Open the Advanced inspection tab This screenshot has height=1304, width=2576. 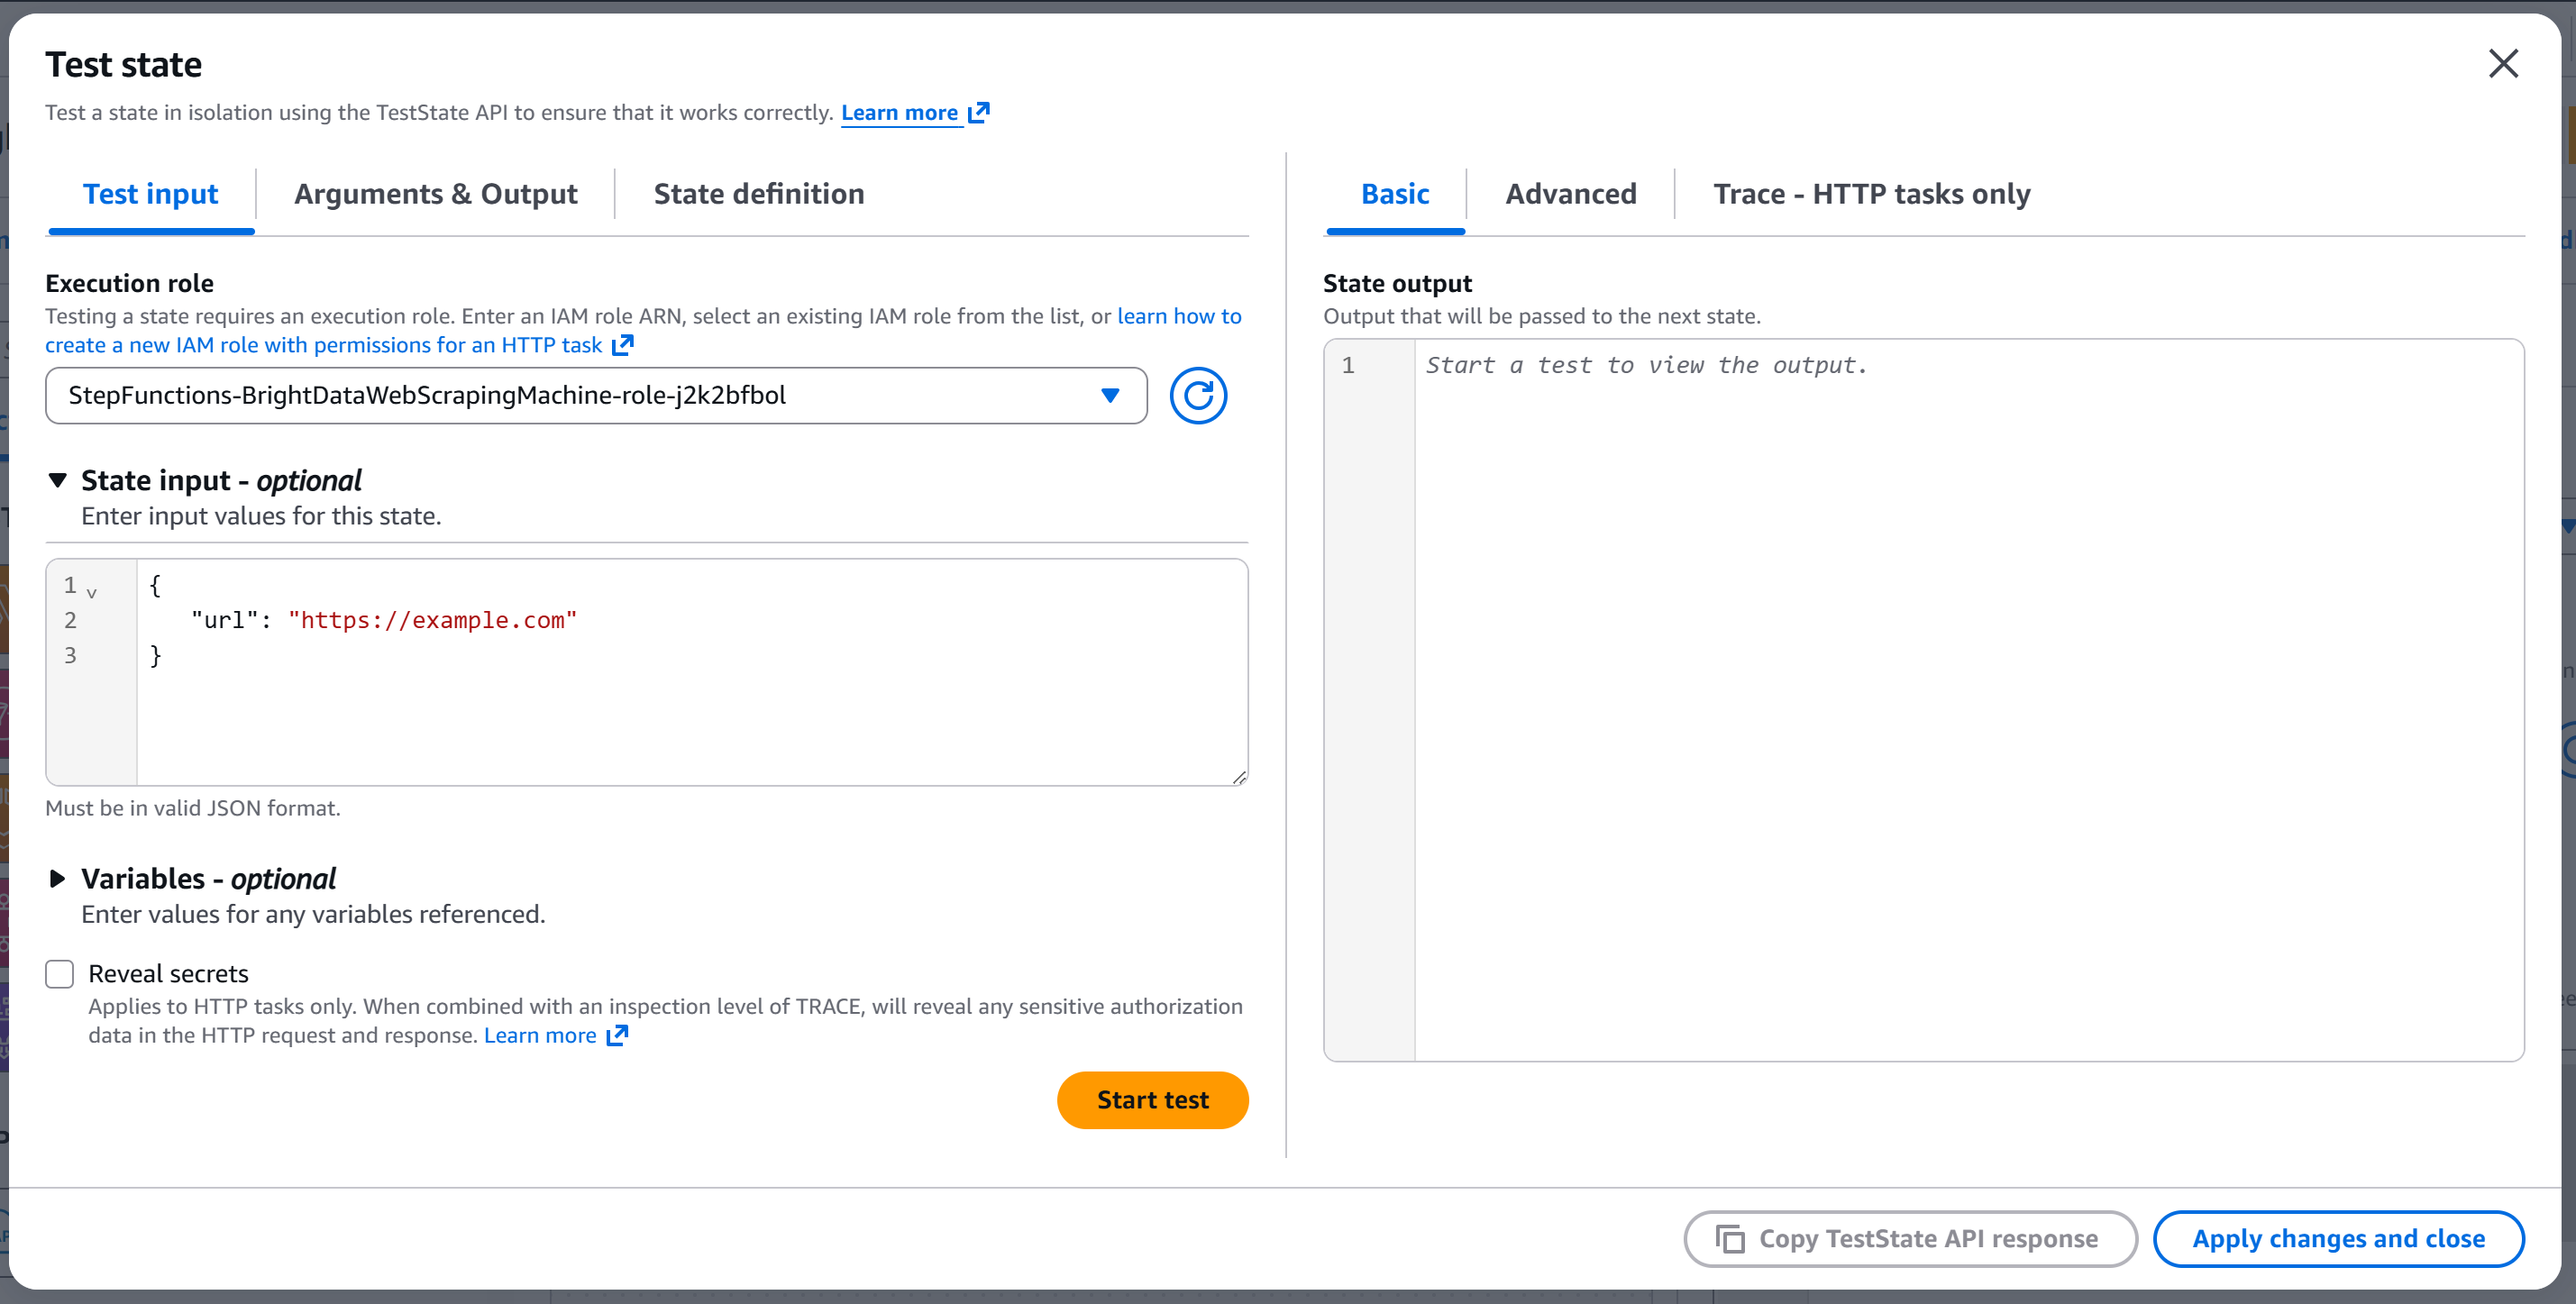(1570, 193)
